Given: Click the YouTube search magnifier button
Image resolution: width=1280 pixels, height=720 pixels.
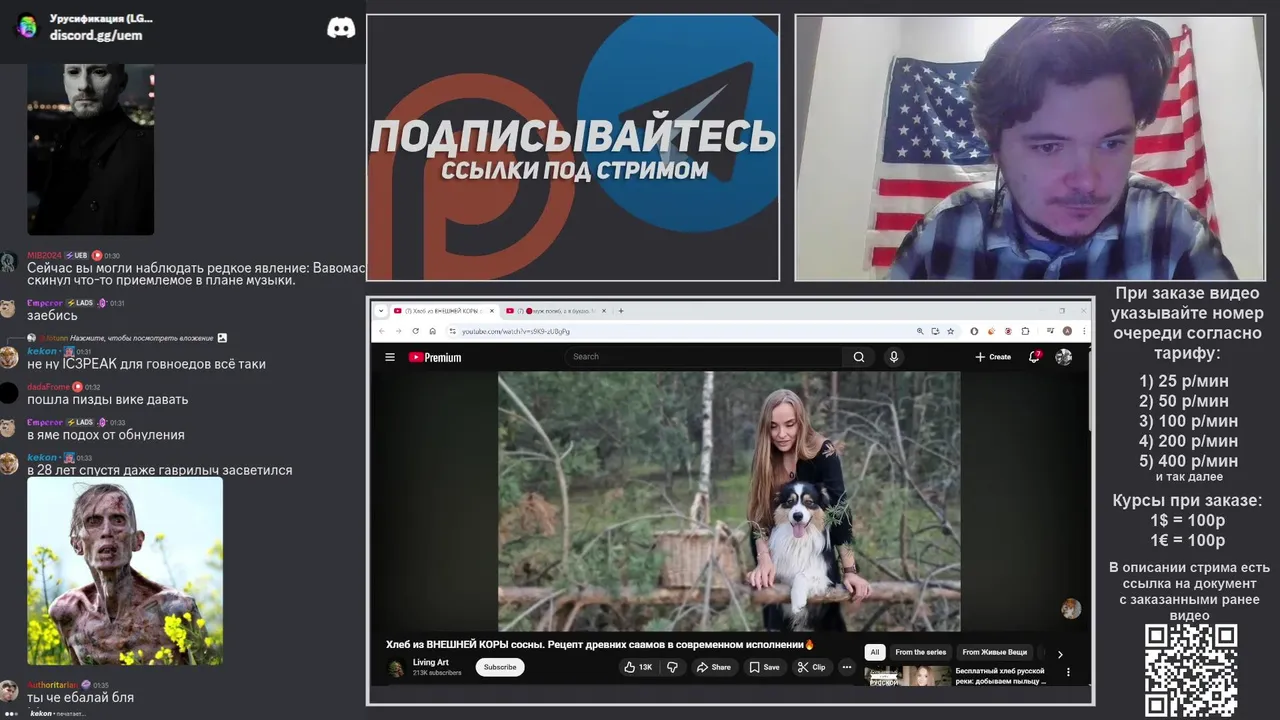Looking at the screenshot, I should pyautogui.click(x=858, y=357).
